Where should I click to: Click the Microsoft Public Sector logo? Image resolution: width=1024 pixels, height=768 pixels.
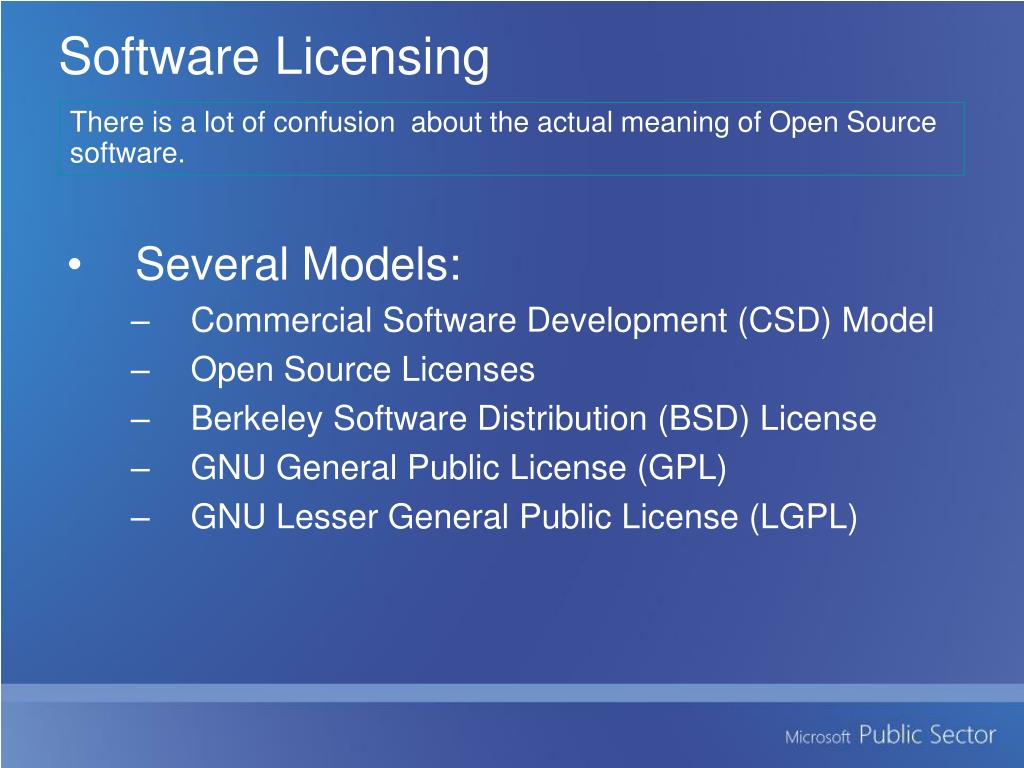890,735
